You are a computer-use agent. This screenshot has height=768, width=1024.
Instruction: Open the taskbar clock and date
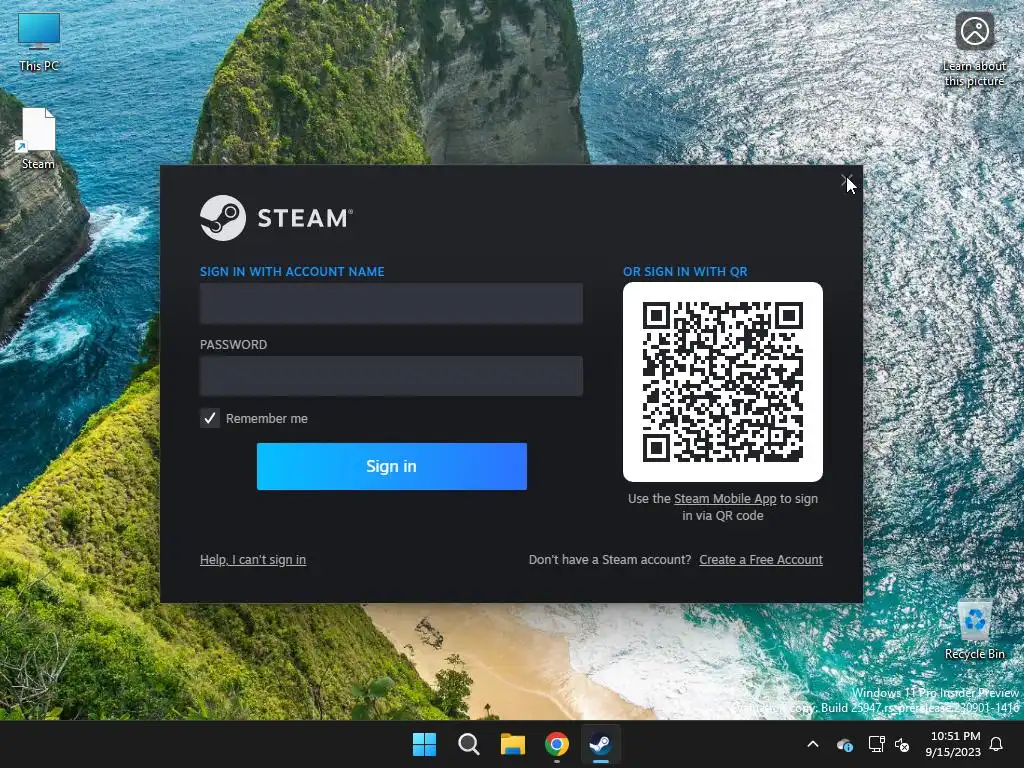[x=953, y=744]
